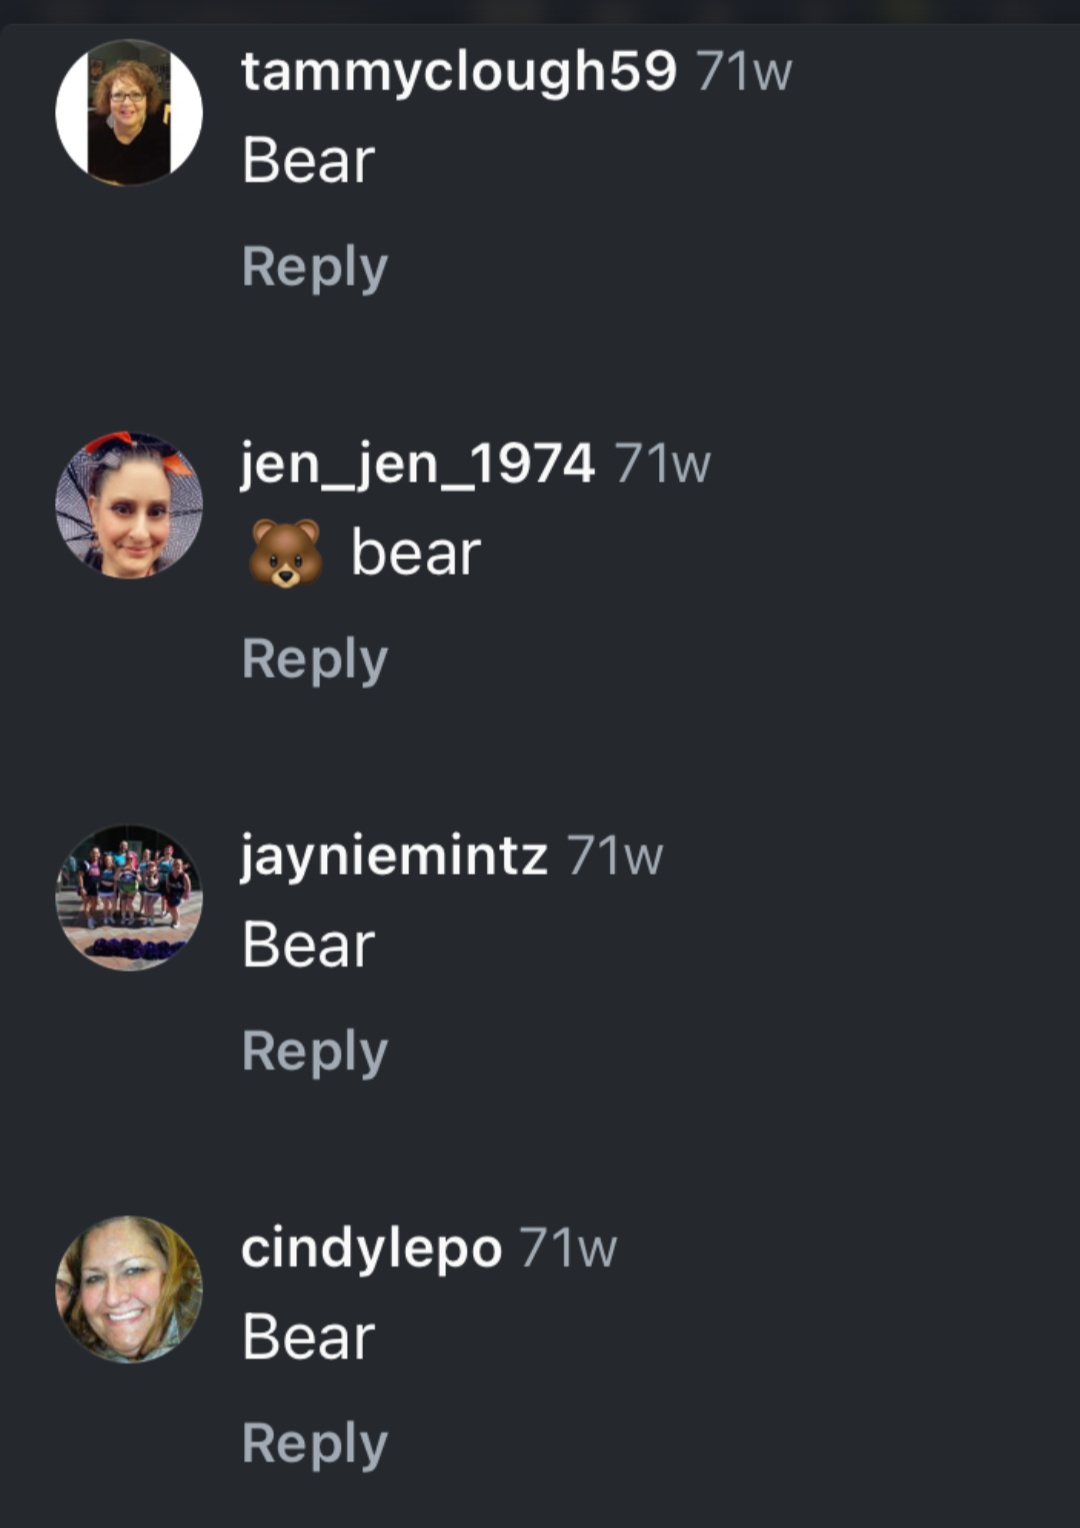Open tammyclough59's profile picture
This screenshot has height=1528, width=1080.
[129, 113]
